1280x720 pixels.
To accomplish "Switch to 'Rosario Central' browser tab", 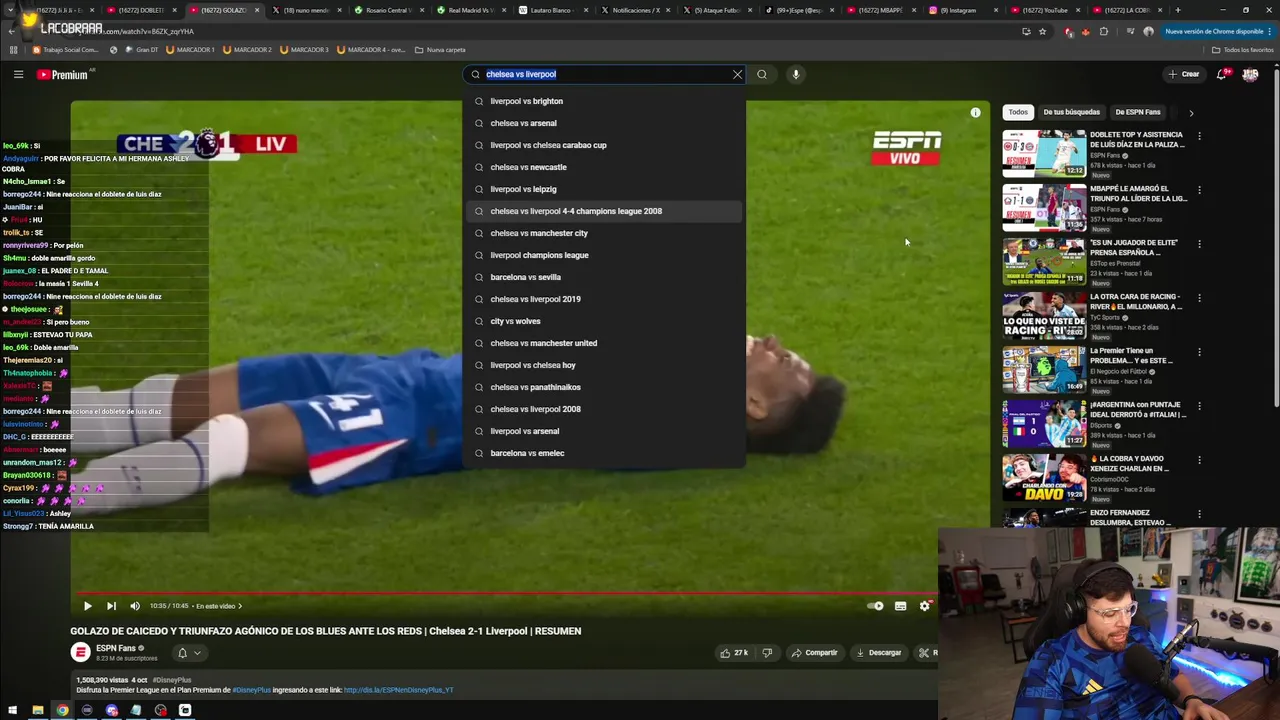I will click(x=388, y=10).
